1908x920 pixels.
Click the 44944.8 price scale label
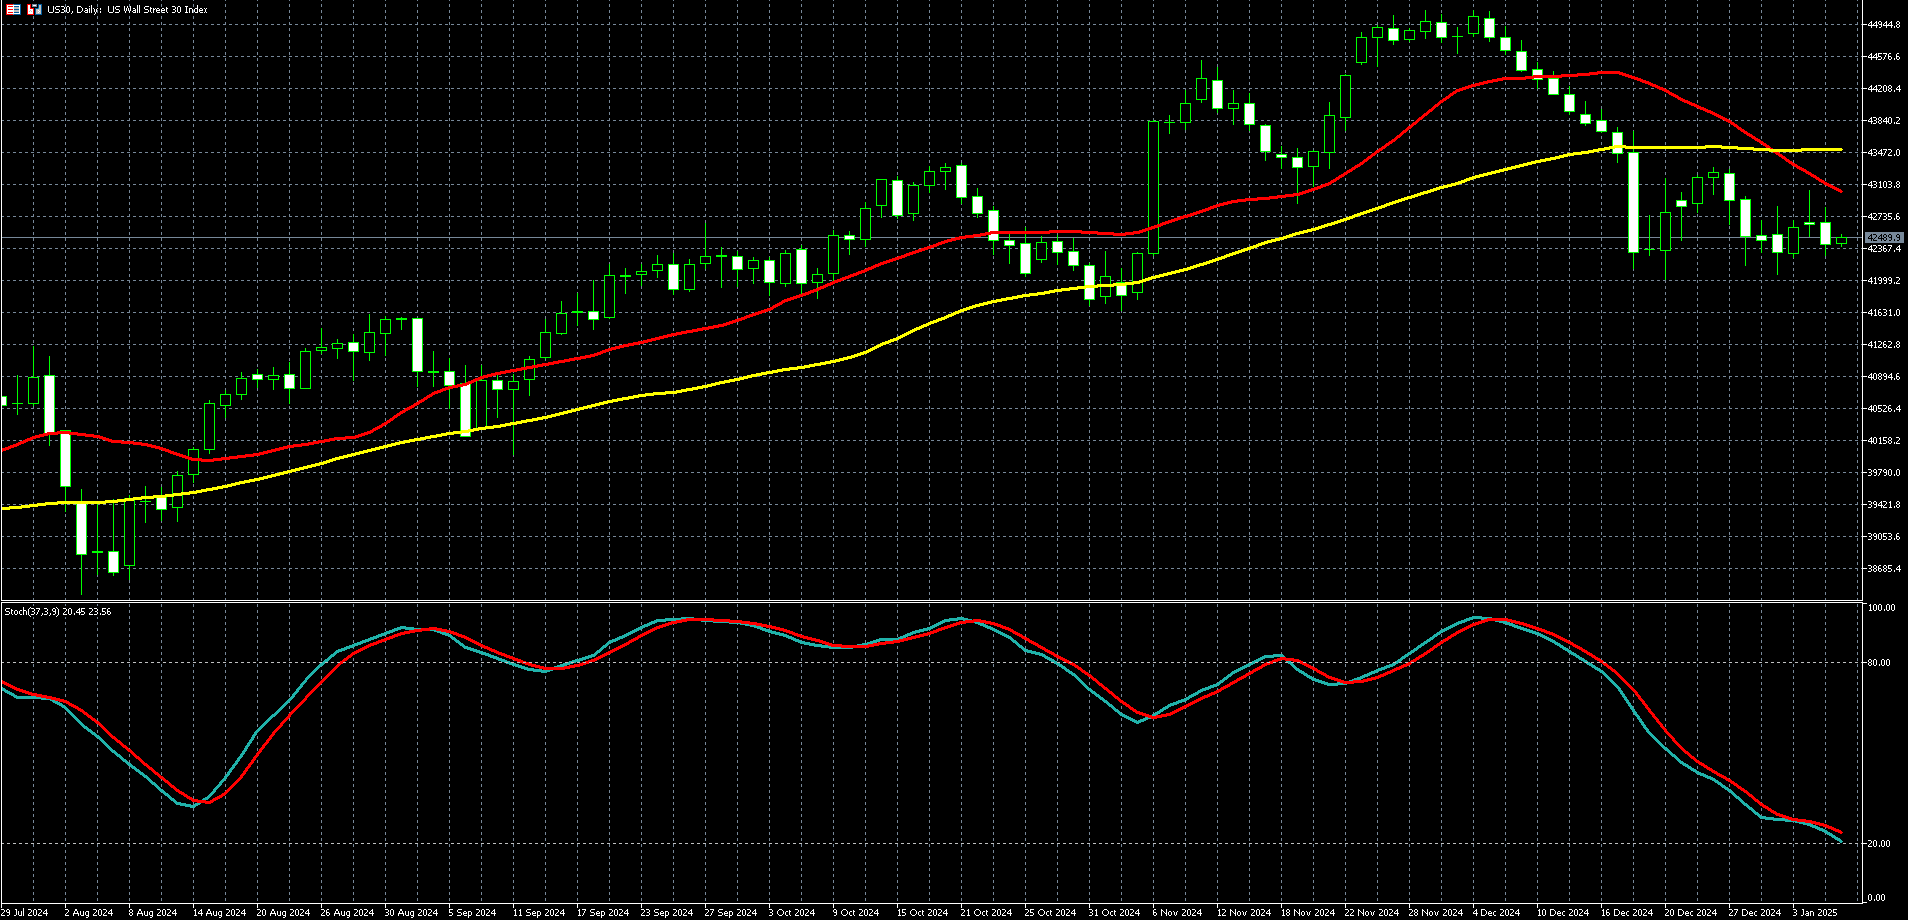1883,25
